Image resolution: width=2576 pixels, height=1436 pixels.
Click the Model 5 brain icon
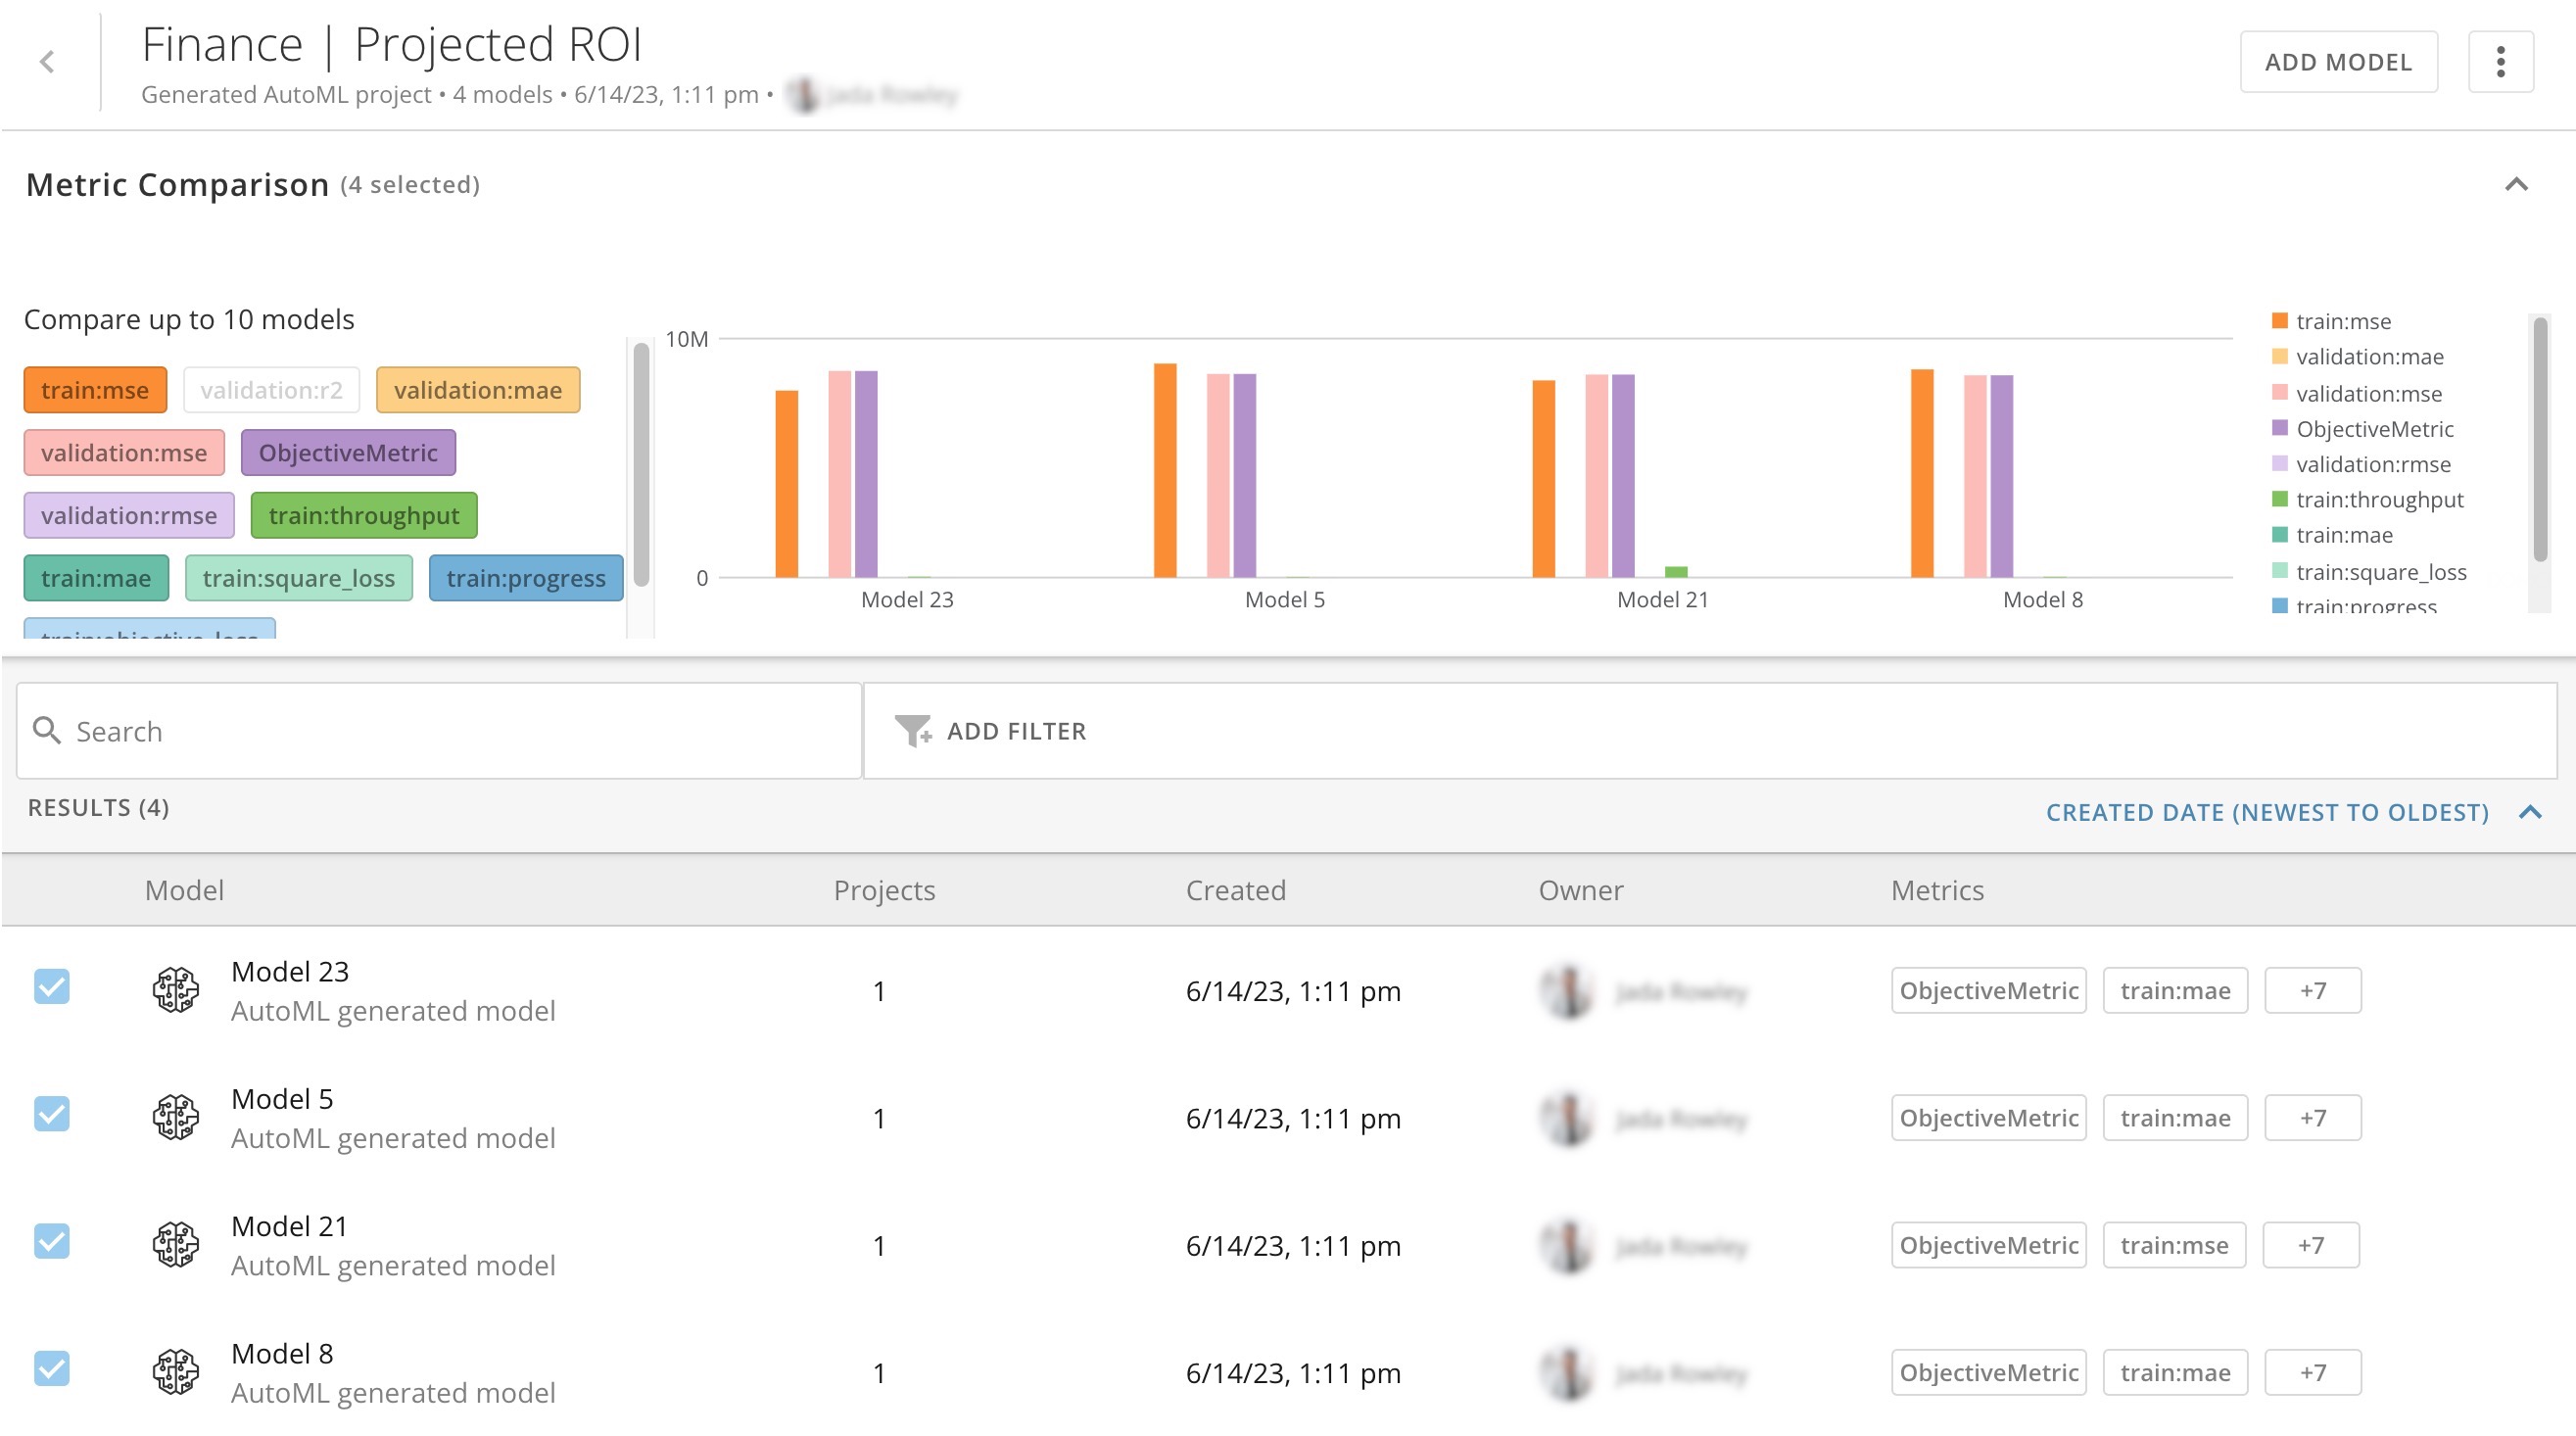tap(176, 1117)
